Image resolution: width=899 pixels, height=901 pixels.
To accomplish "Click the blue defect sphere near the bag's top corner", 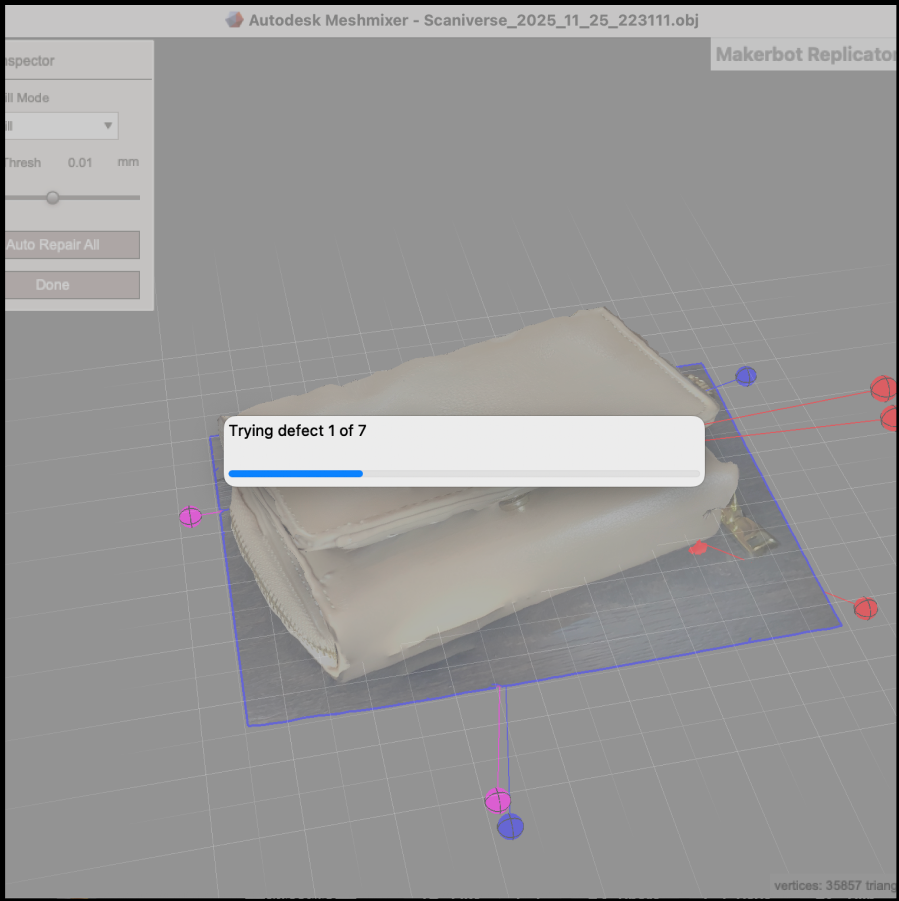I will point(745,376).
